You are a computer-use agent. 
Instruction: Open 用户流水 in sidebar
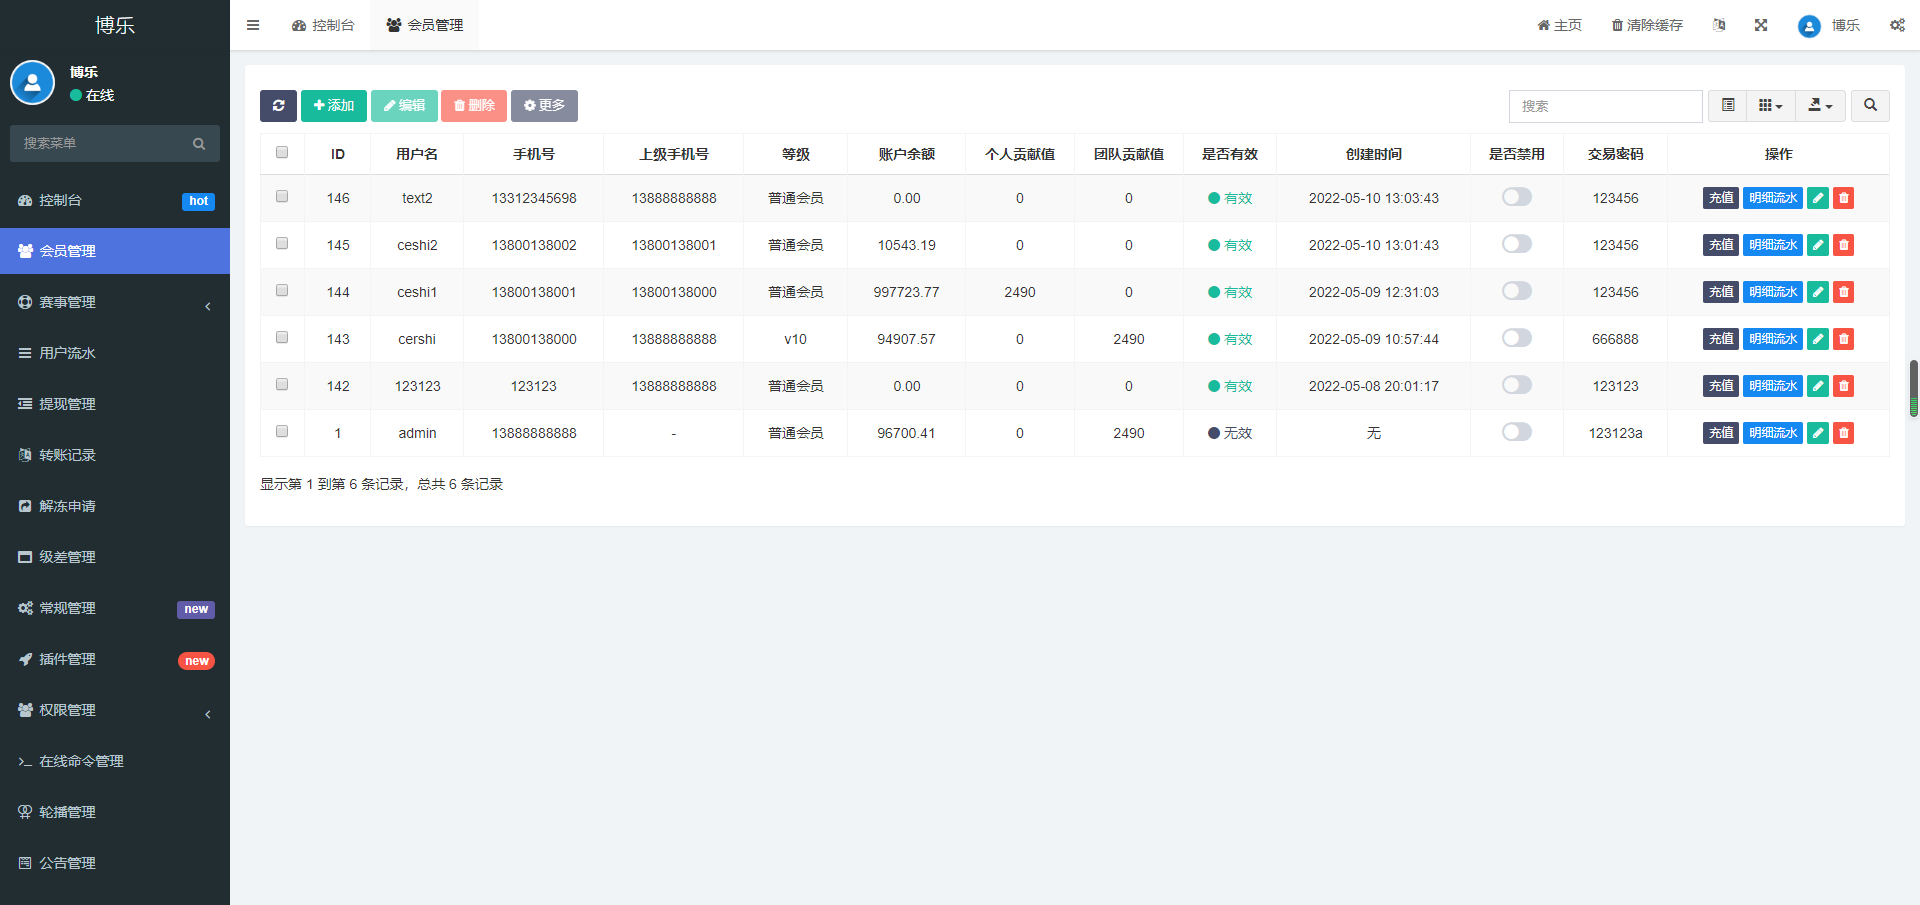(x=115, y=353)
